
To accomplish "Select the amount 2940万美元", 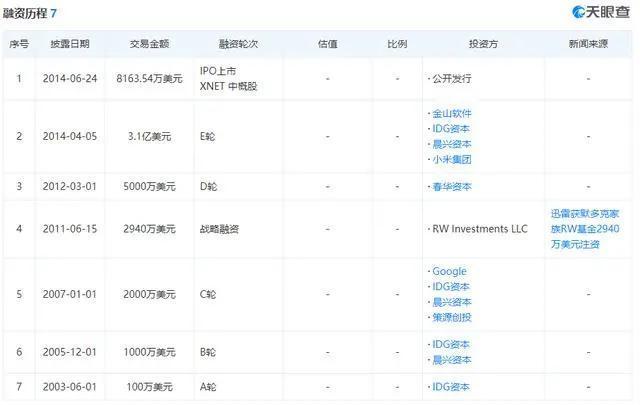I will point(149,229).
